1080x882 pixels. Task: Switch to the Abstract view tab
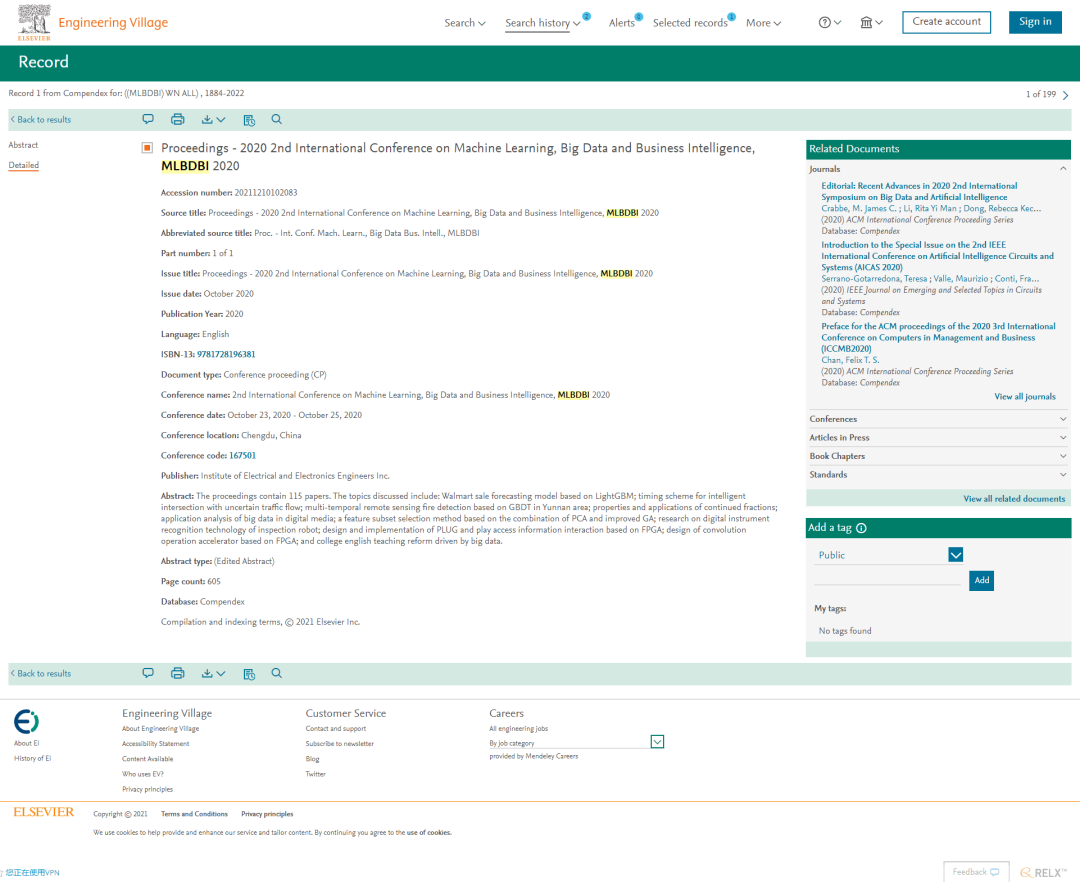click(x=23, y=145)
